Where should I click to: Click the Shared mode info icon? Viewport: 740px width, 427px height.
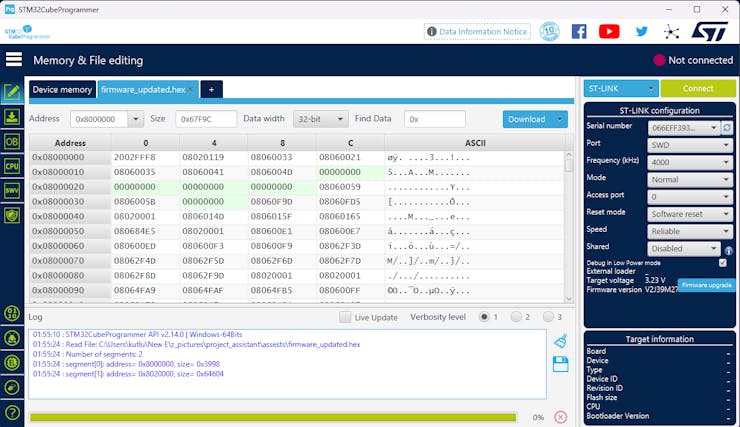[729, 250]
